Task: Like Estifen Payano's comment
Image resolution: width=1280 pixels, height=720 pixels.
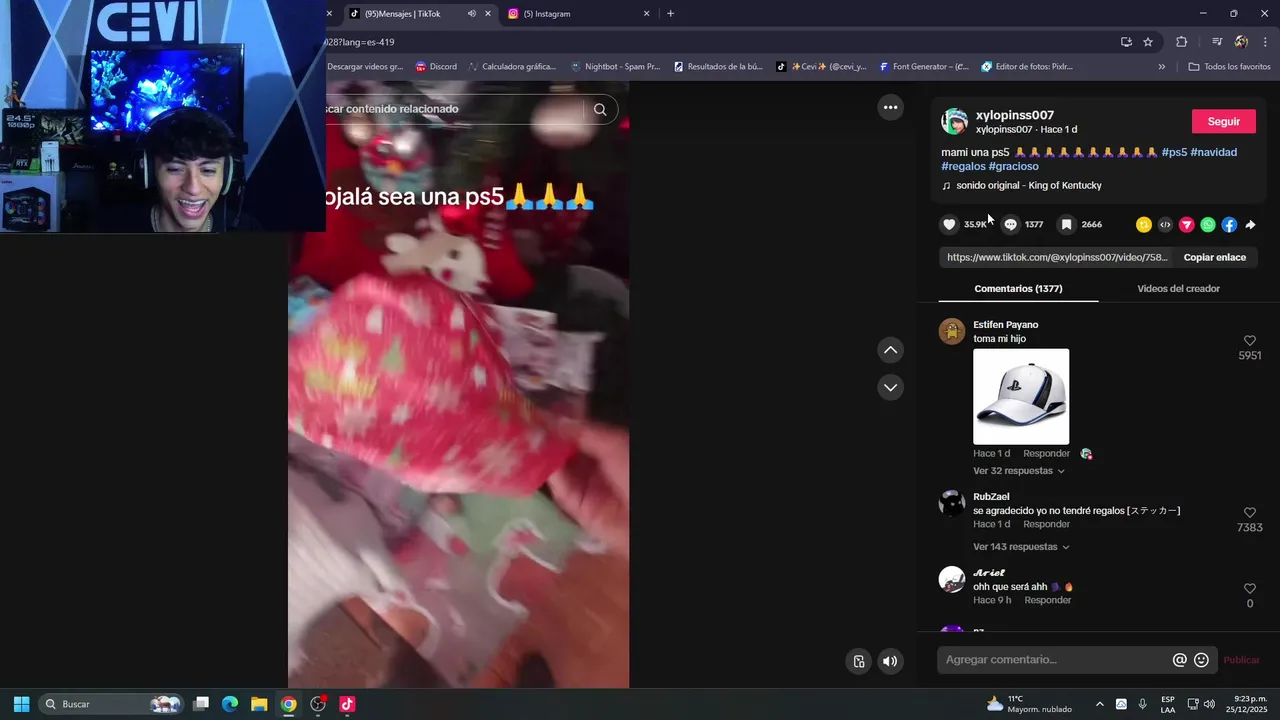Action: (1249, 341)
